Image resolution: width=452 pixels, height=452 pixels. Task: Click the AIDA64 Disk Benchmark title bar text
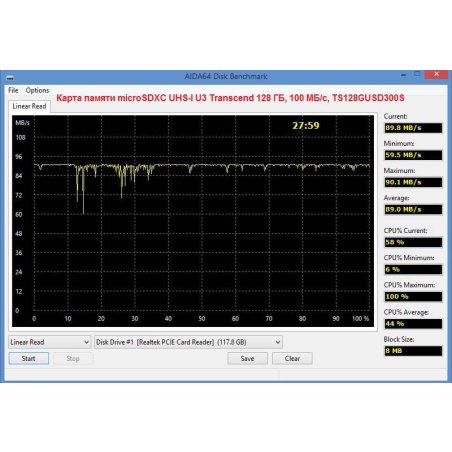coord(226,76)
